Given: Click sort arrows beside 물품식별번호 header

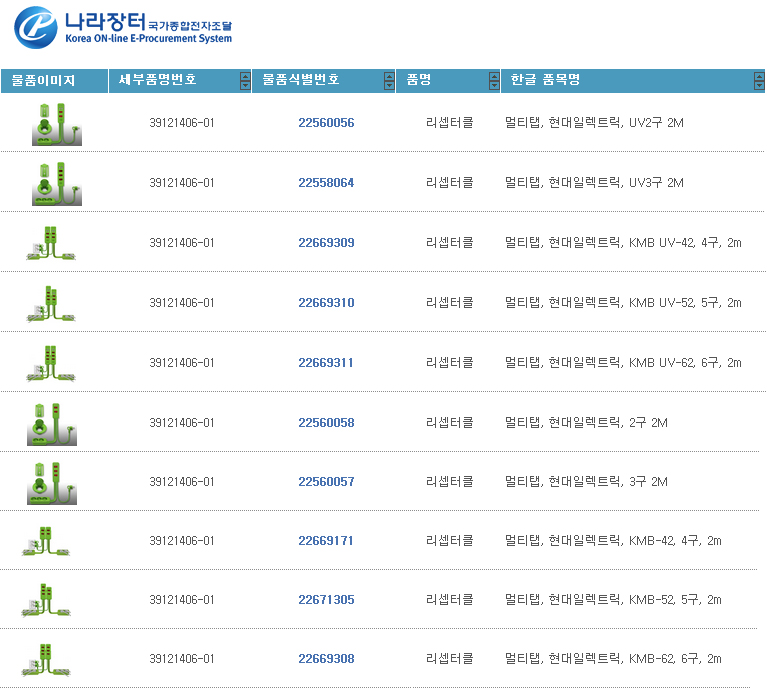Looking at the screenshot, I should [389, 81].
